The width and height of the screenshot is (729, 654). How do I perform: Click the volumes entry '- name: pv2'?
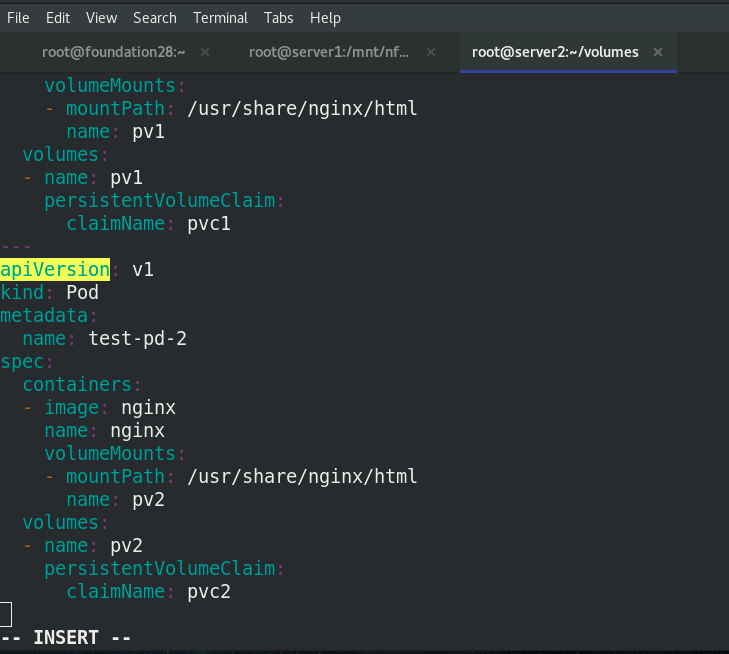tap(82, 546)
